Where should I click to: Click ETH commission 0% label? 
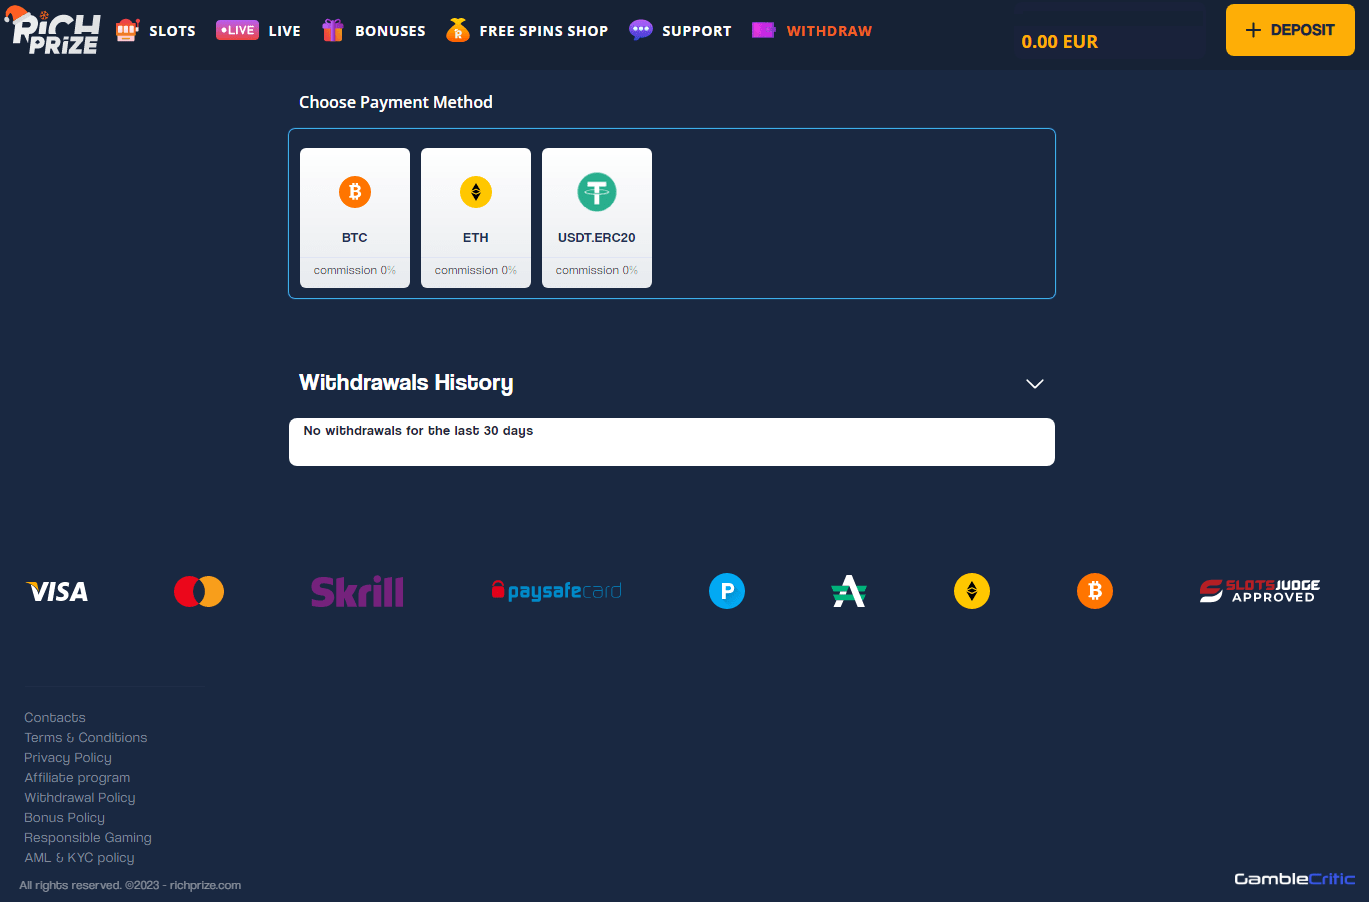click(x=476, y=270)
